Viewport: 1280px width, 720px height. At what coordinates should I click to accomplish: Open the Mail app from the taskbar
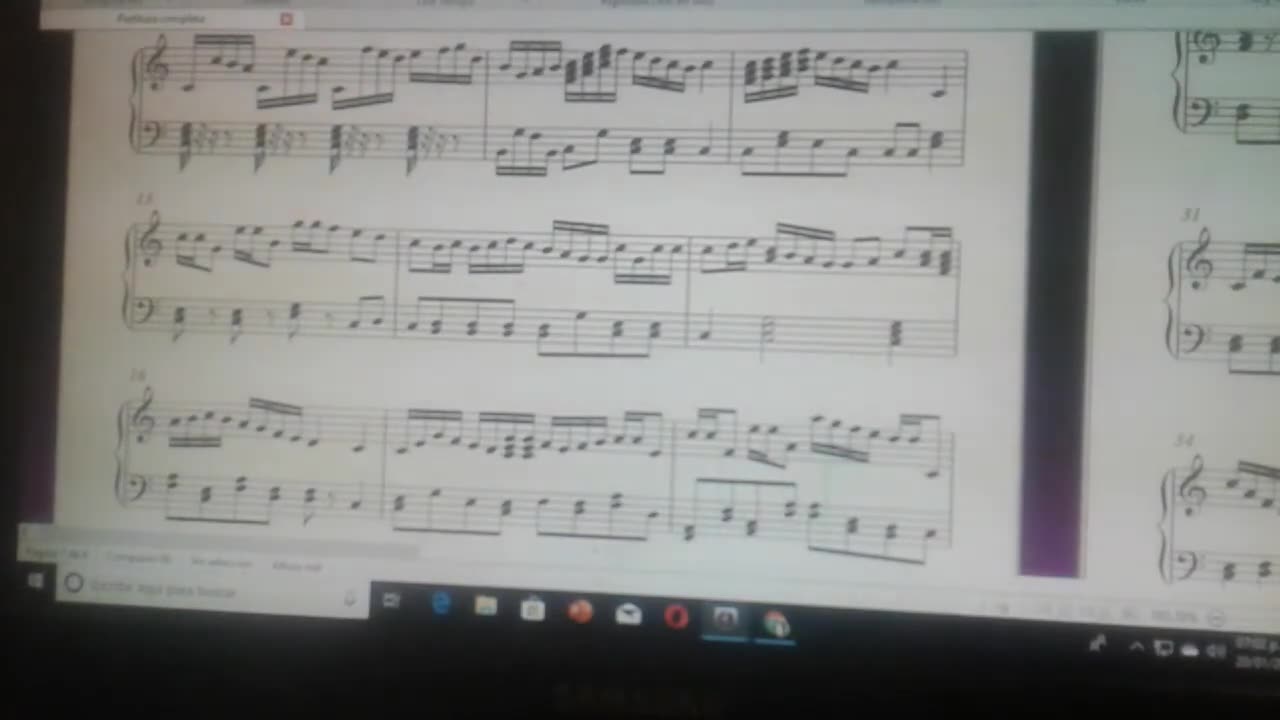[x=628, y=614]
